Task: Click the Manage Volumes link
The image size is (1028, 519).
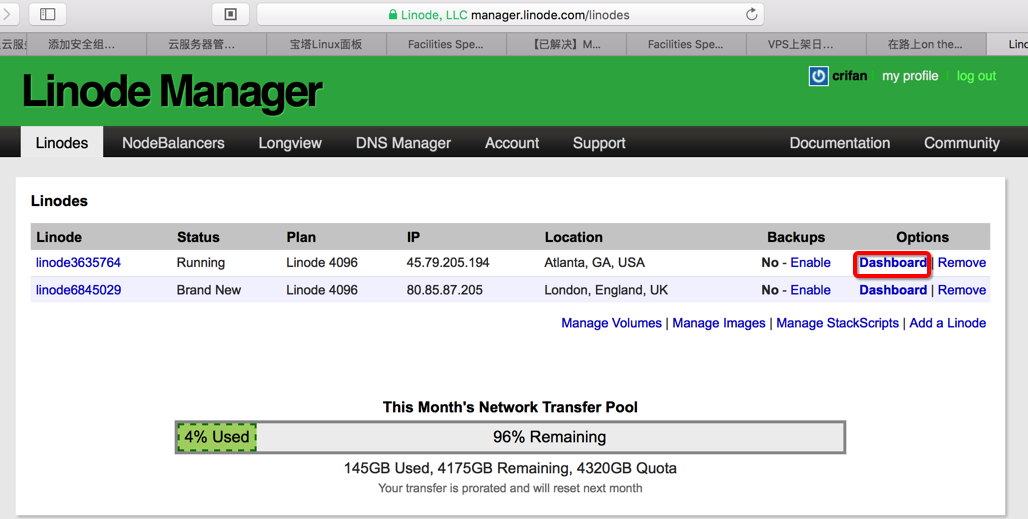Action: tap(612, 323)
